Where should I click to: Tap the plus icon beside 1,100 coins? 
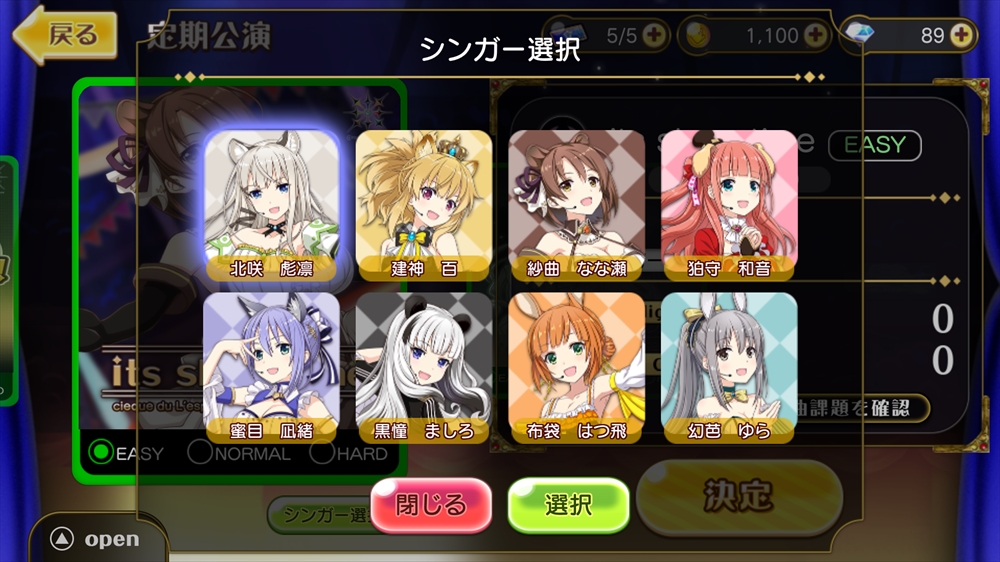coord(816,35)
